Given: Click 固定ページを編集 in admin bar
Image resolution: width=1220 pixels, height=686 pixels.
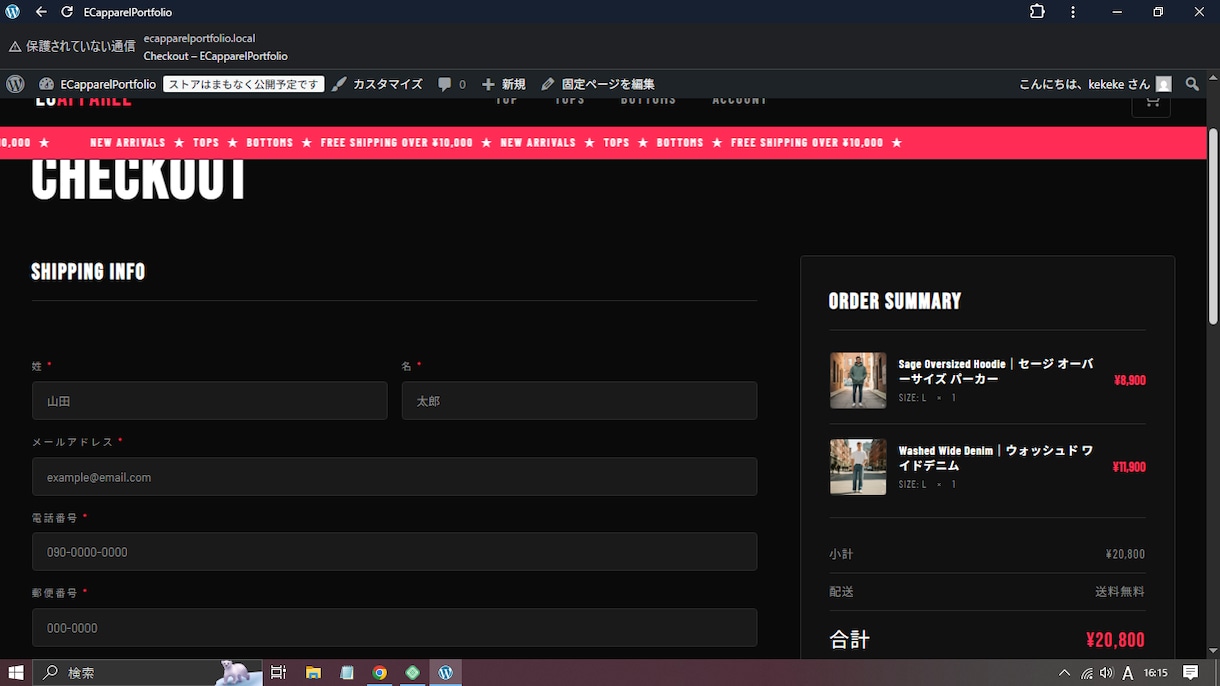Looking at the screenshot, I should [x=598, y=84].
